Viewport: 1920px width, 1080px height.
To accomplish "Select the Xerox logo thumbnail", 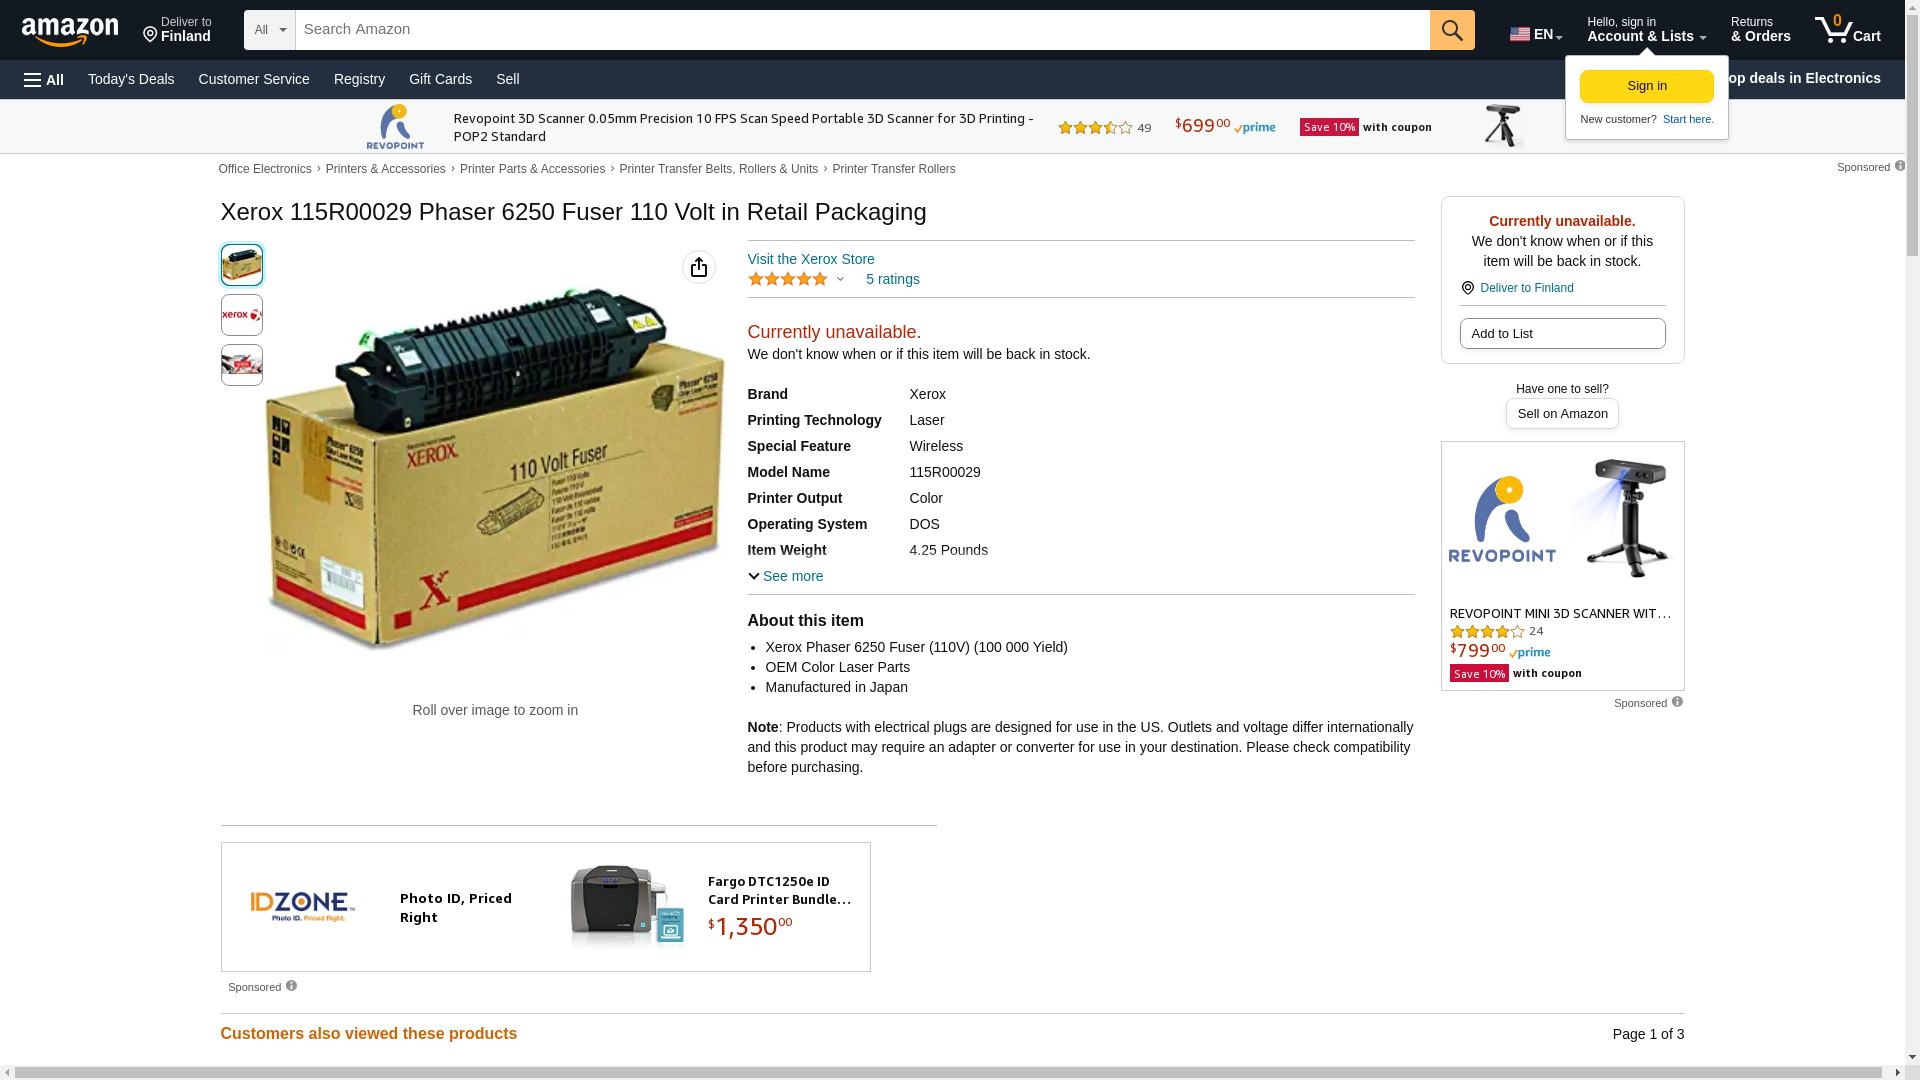I will click(x=242, y=315).
